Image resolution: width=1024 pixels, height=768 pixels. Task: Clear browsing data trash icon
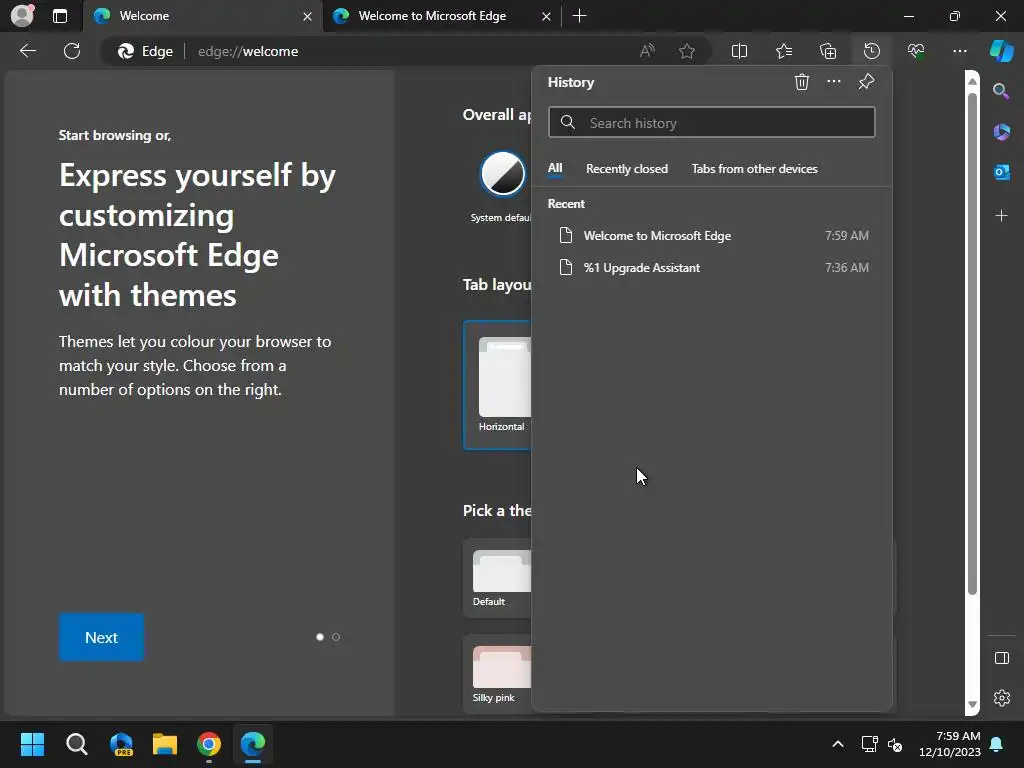click(x=801, y=82)
